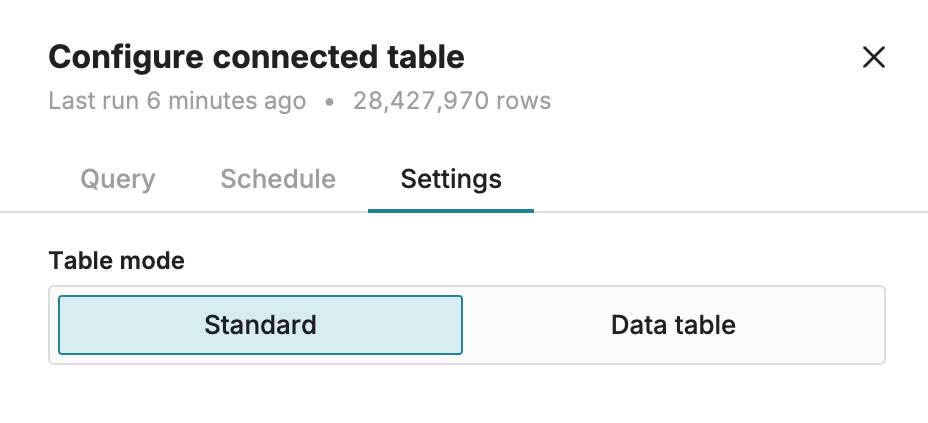Screen dimensions: 928x423
Task: Dismiss the panel with the X icon
Action: 874,57
